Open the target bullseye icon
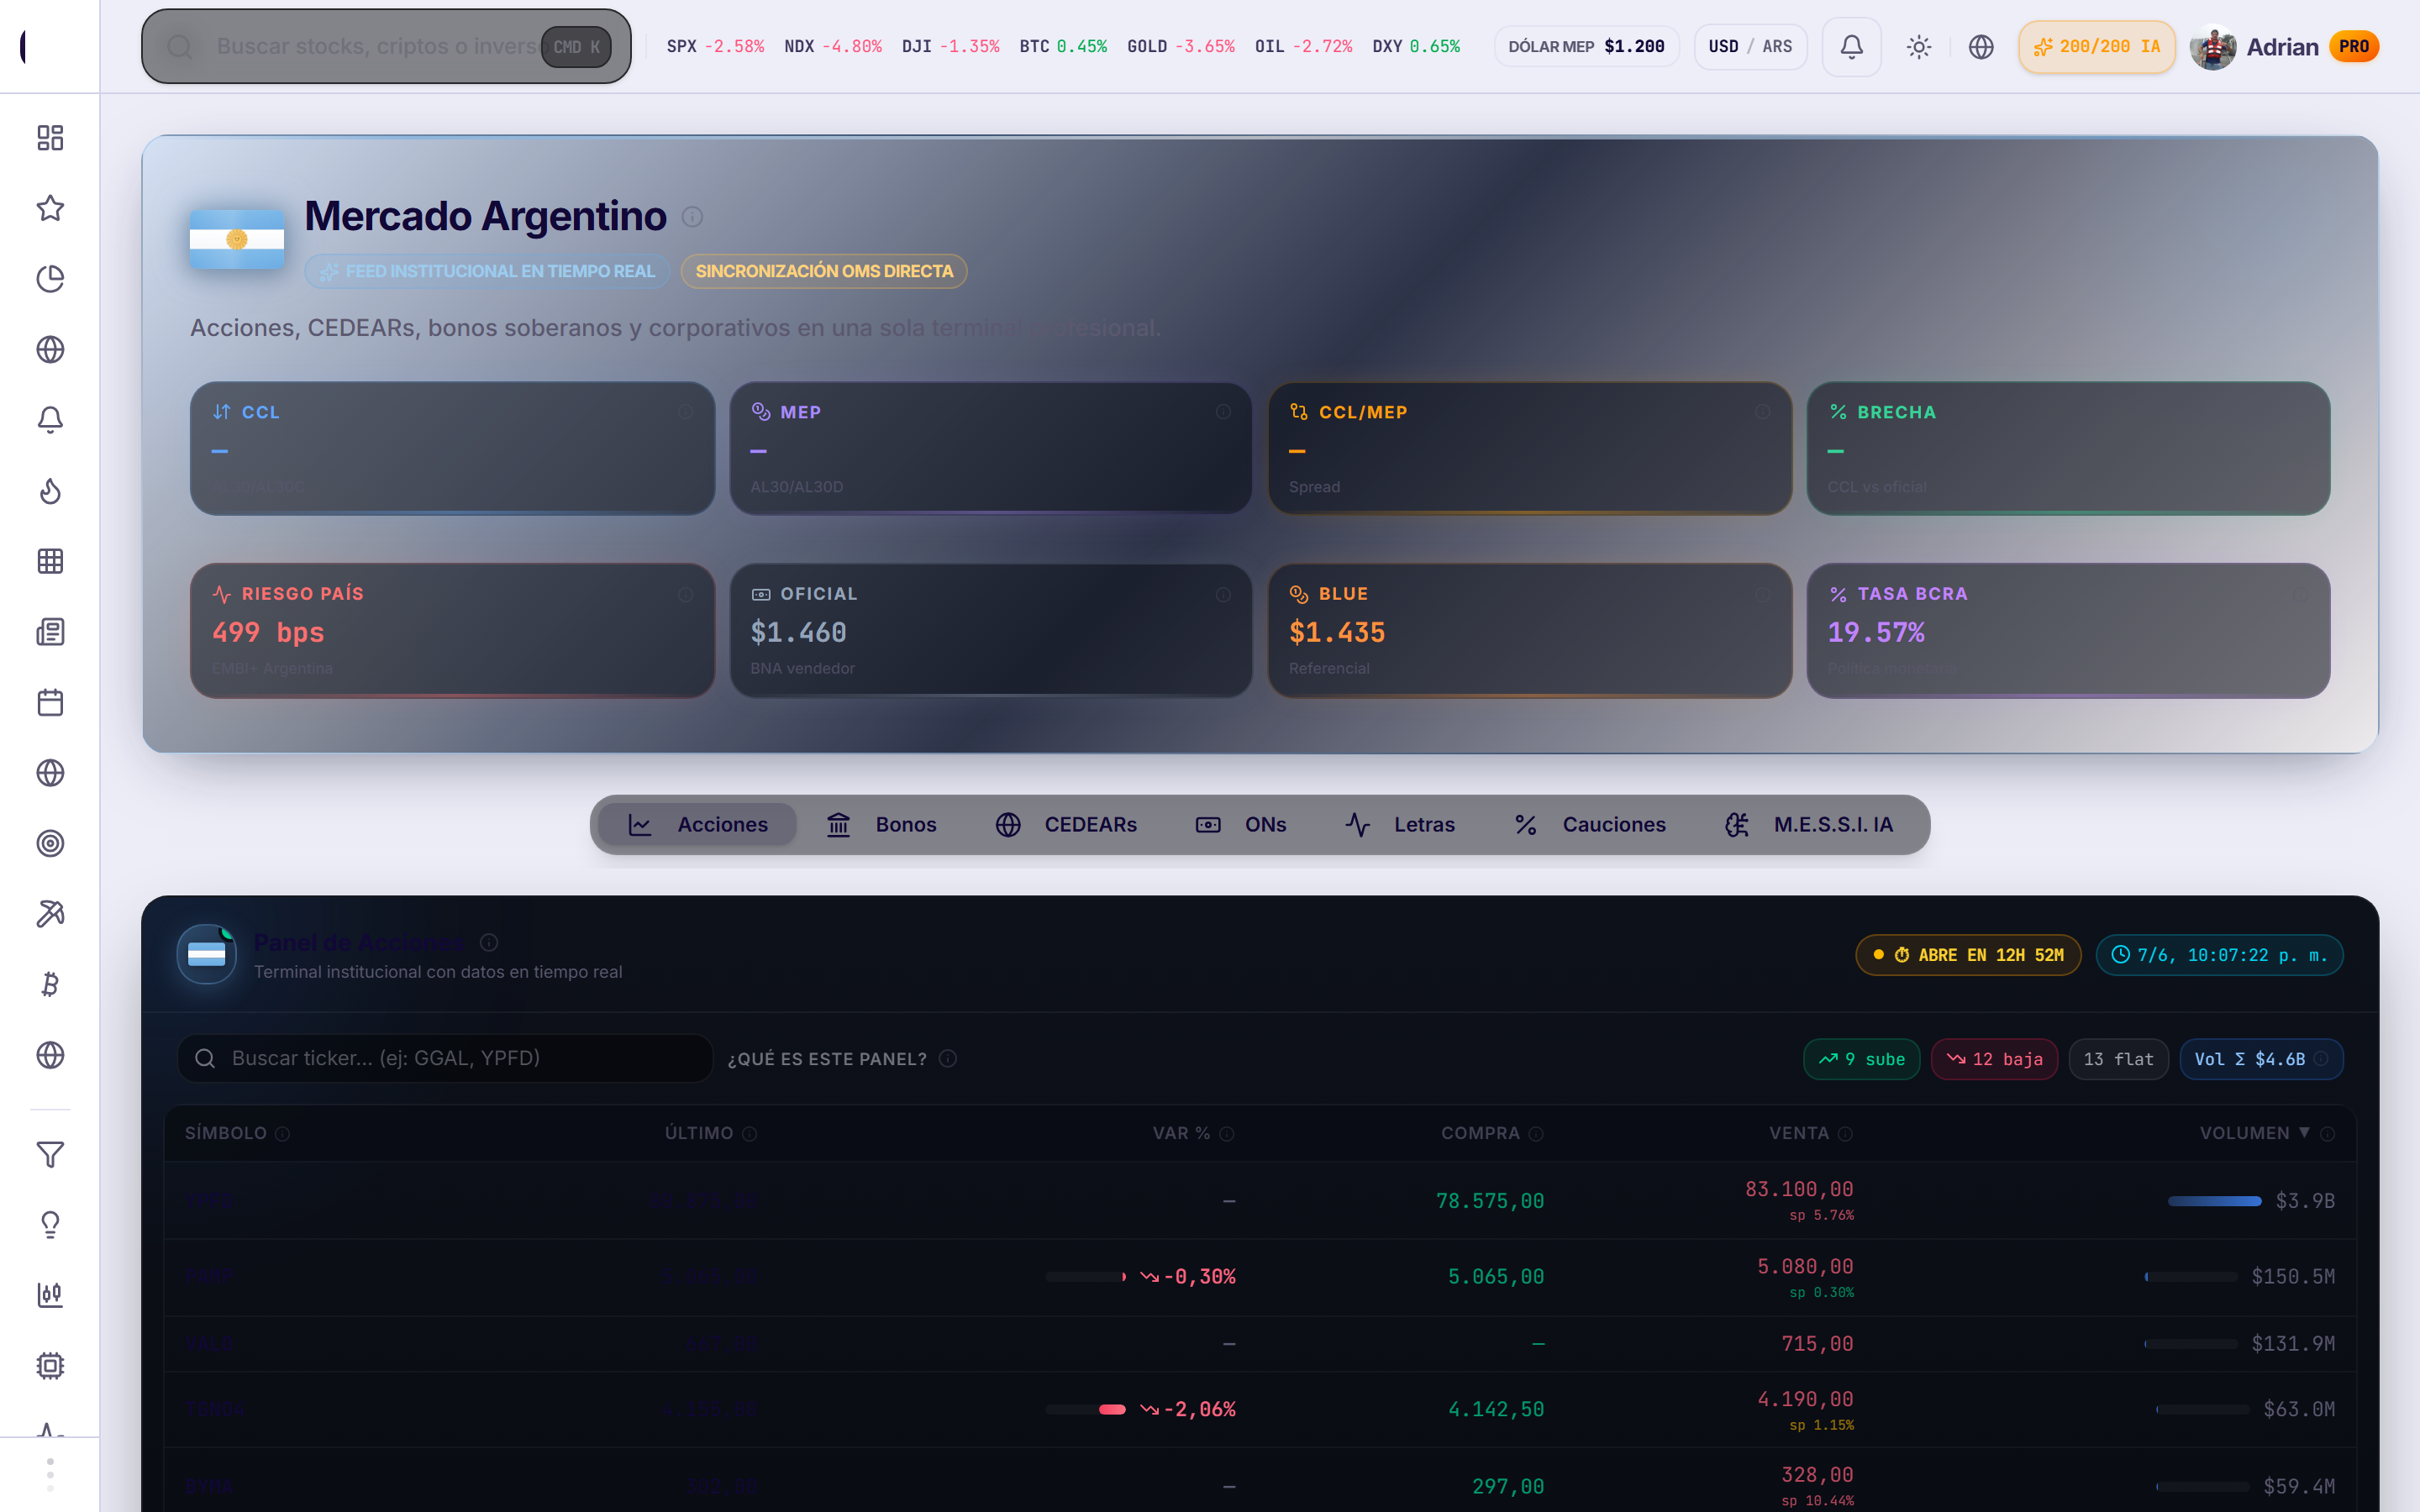This screenshot has height=1512, width=2420. click(50, 843)
